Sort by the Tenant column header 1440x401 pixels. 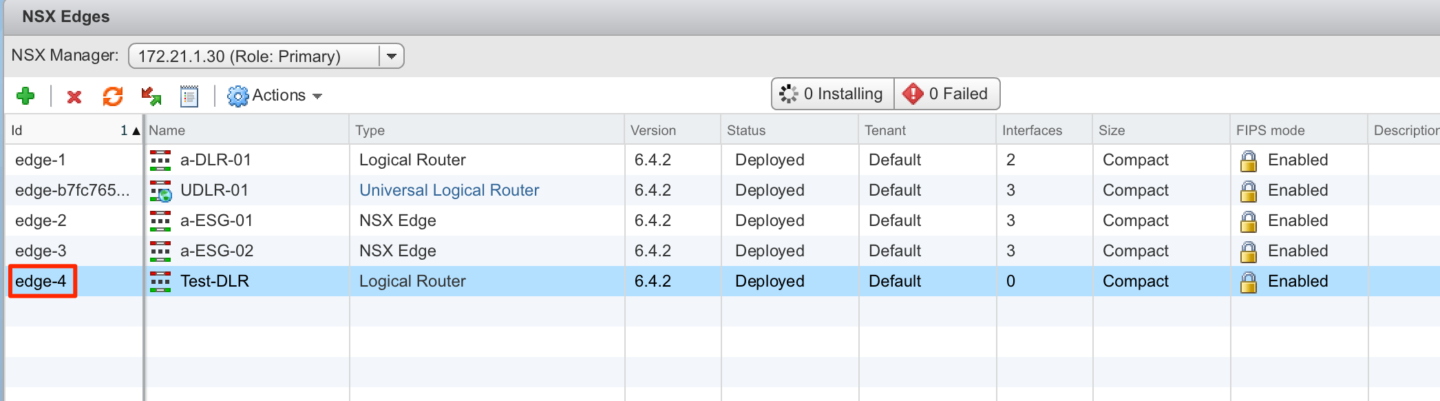tap(927, 130)
